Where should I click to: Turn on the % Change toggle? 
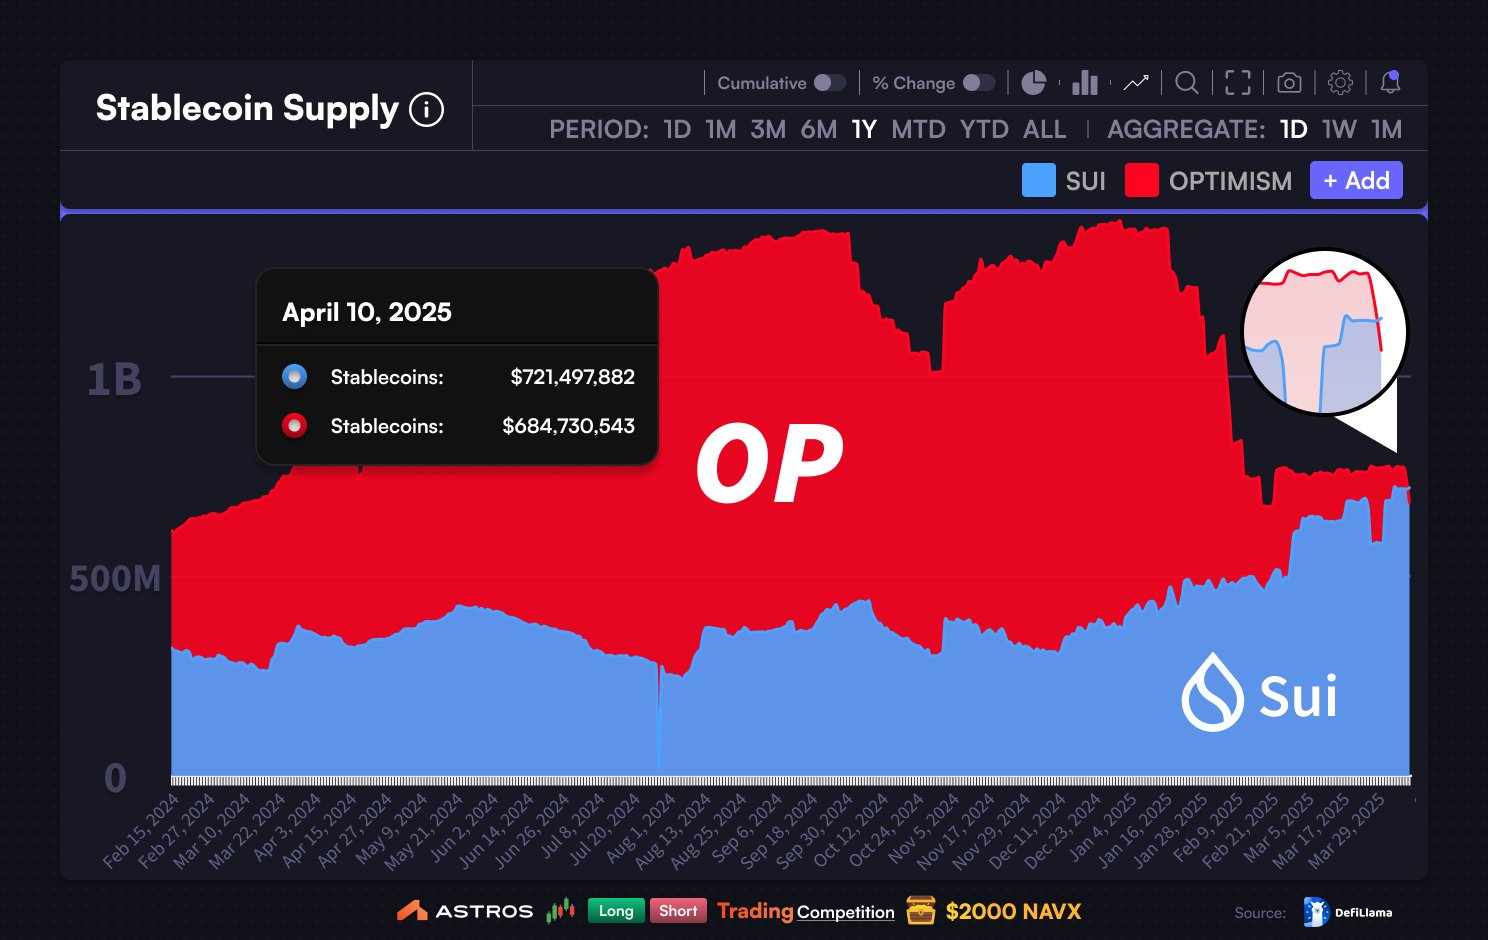(x=979, y=83)
